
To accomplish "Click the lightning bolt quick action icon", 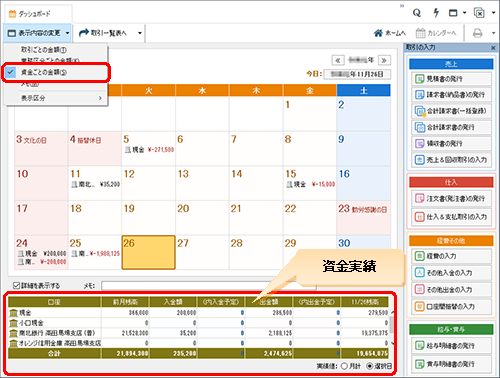I will tap(436, 13).
